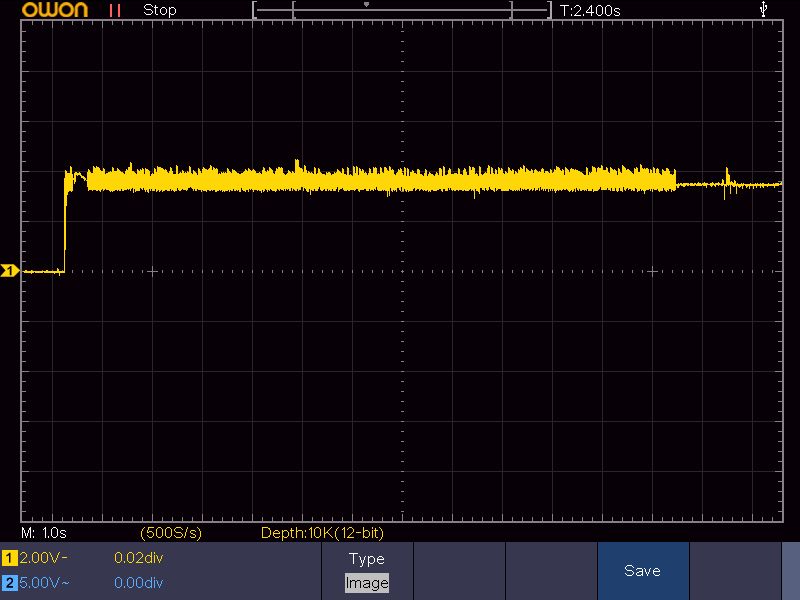Screen dimensions: 800x600
Task: Toggle channel 1 coupling at 2.00V readout
Action: pos(44,558)
